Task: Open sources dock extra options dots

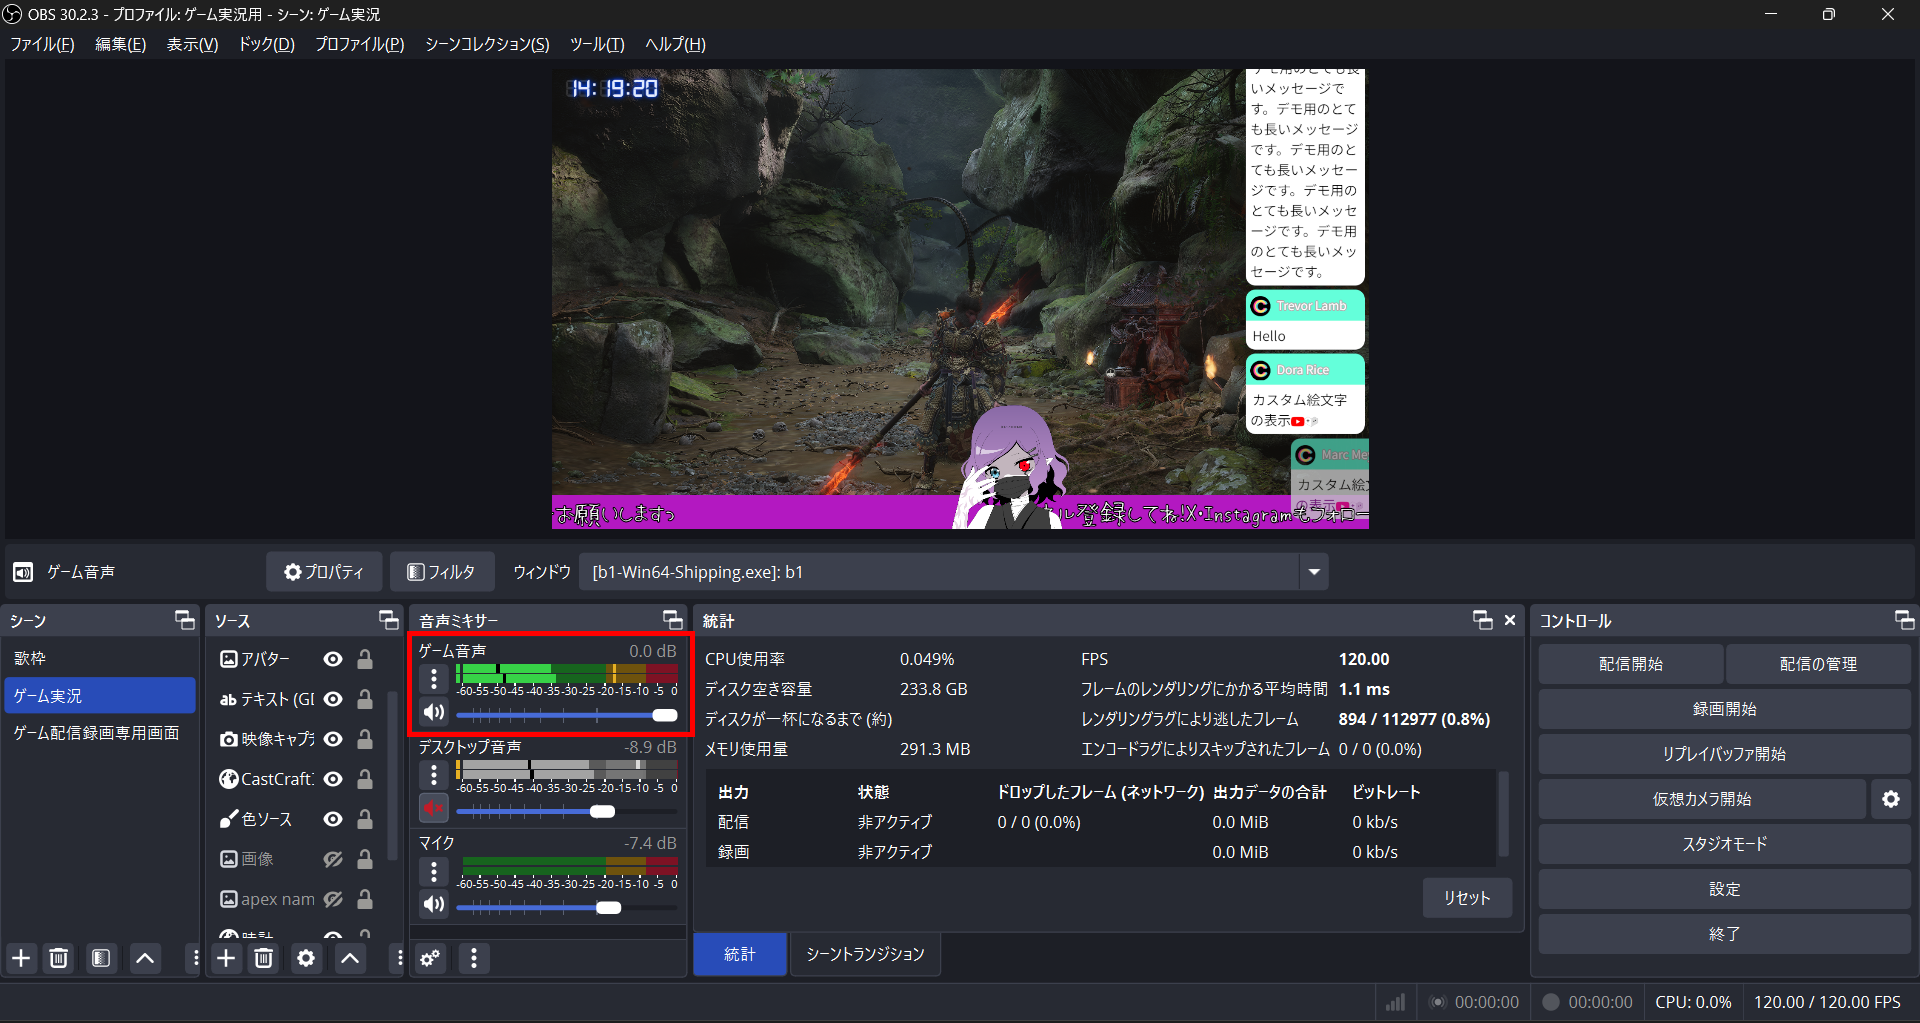Action: point(399,958)
